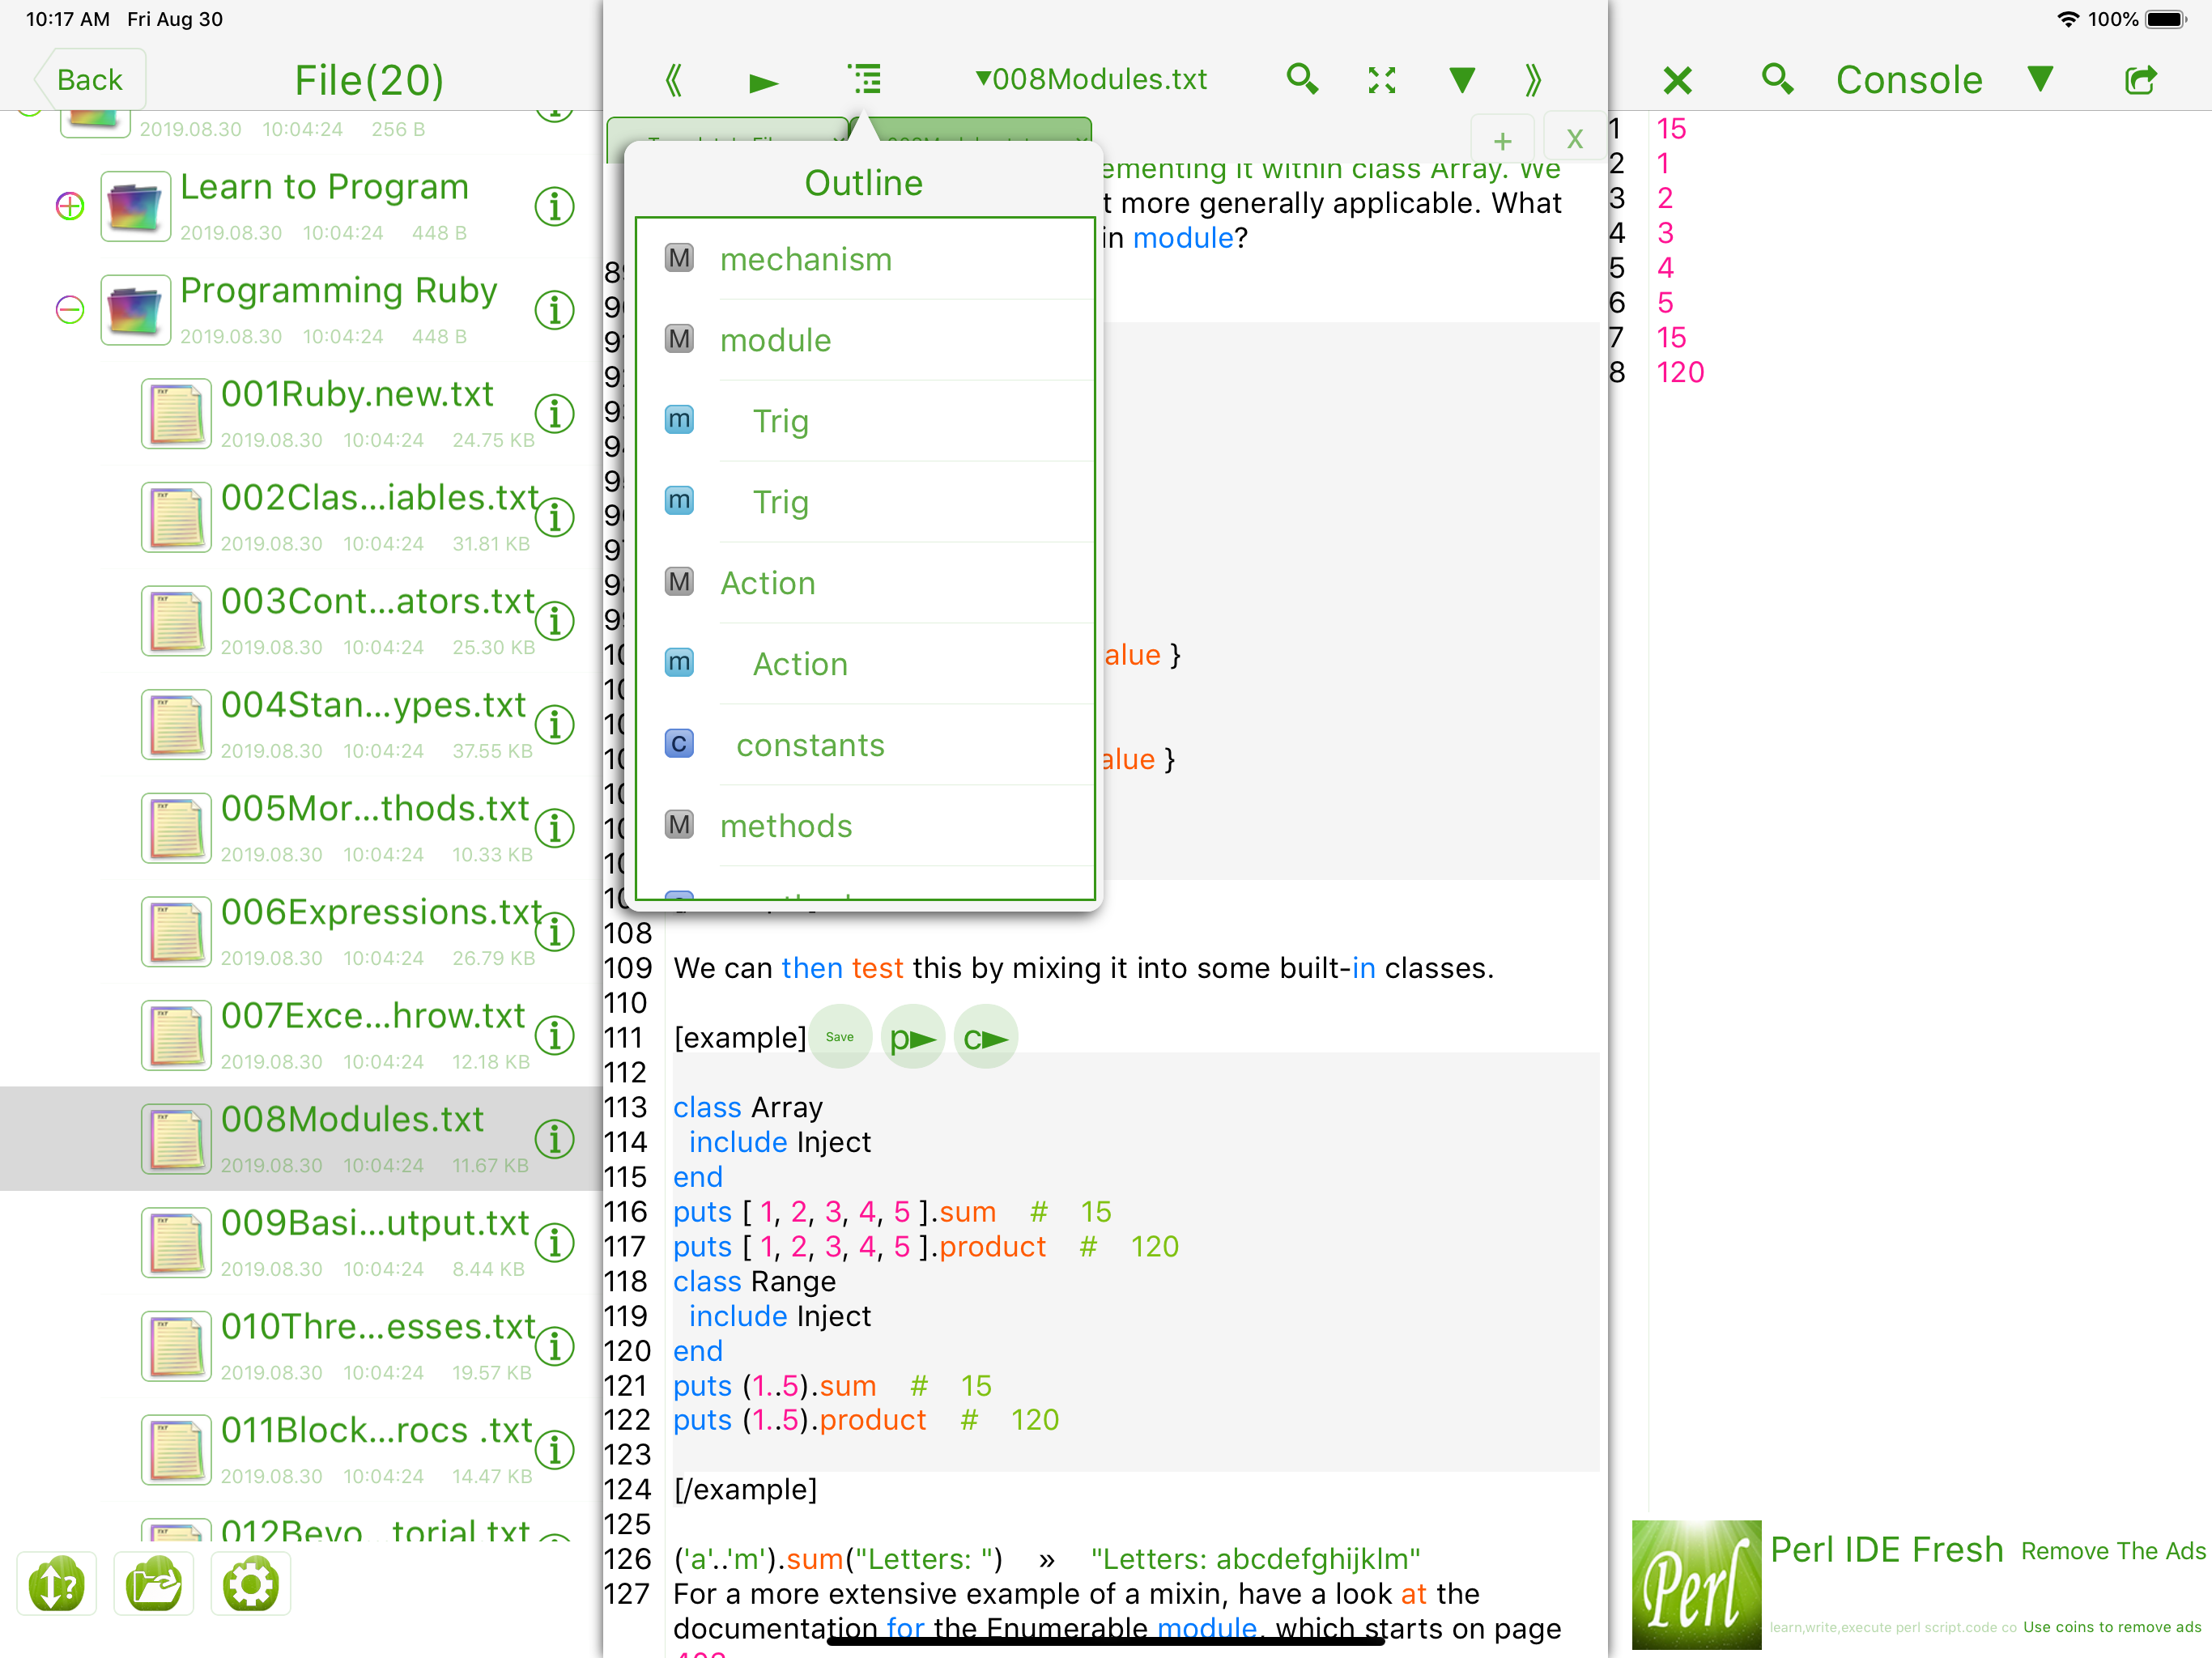This screenshot has width=2212, height=1658.
Task: Jump to 'module' in the Outline
Action: pos(865,340)
